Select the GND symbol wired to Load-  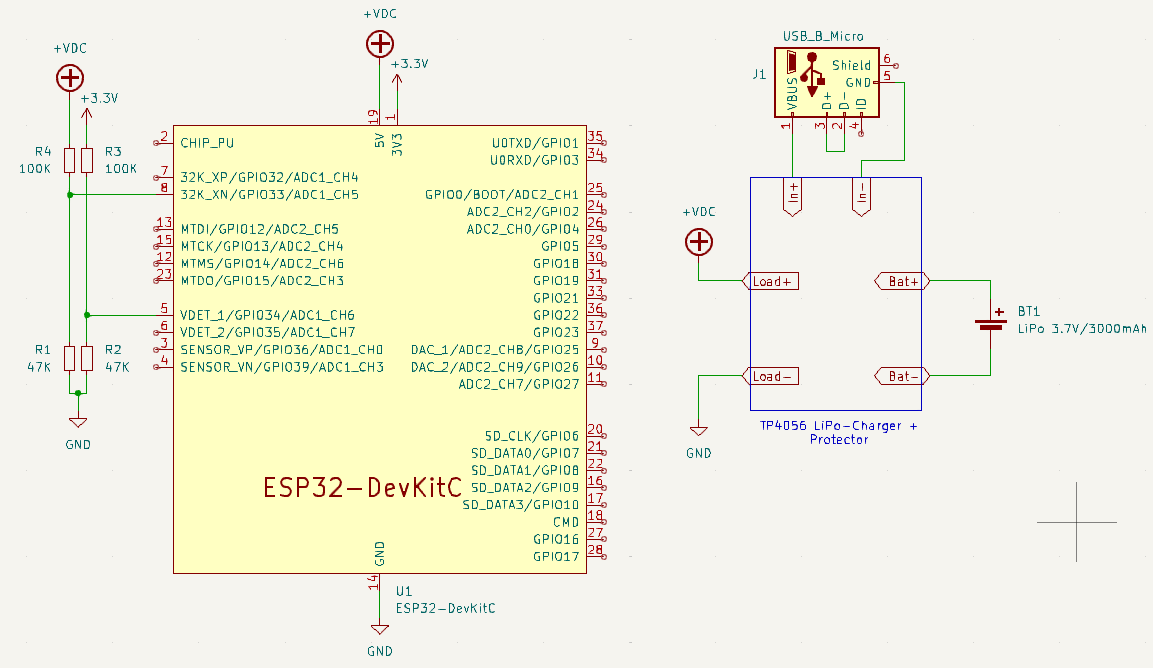(x=699, y=431)
